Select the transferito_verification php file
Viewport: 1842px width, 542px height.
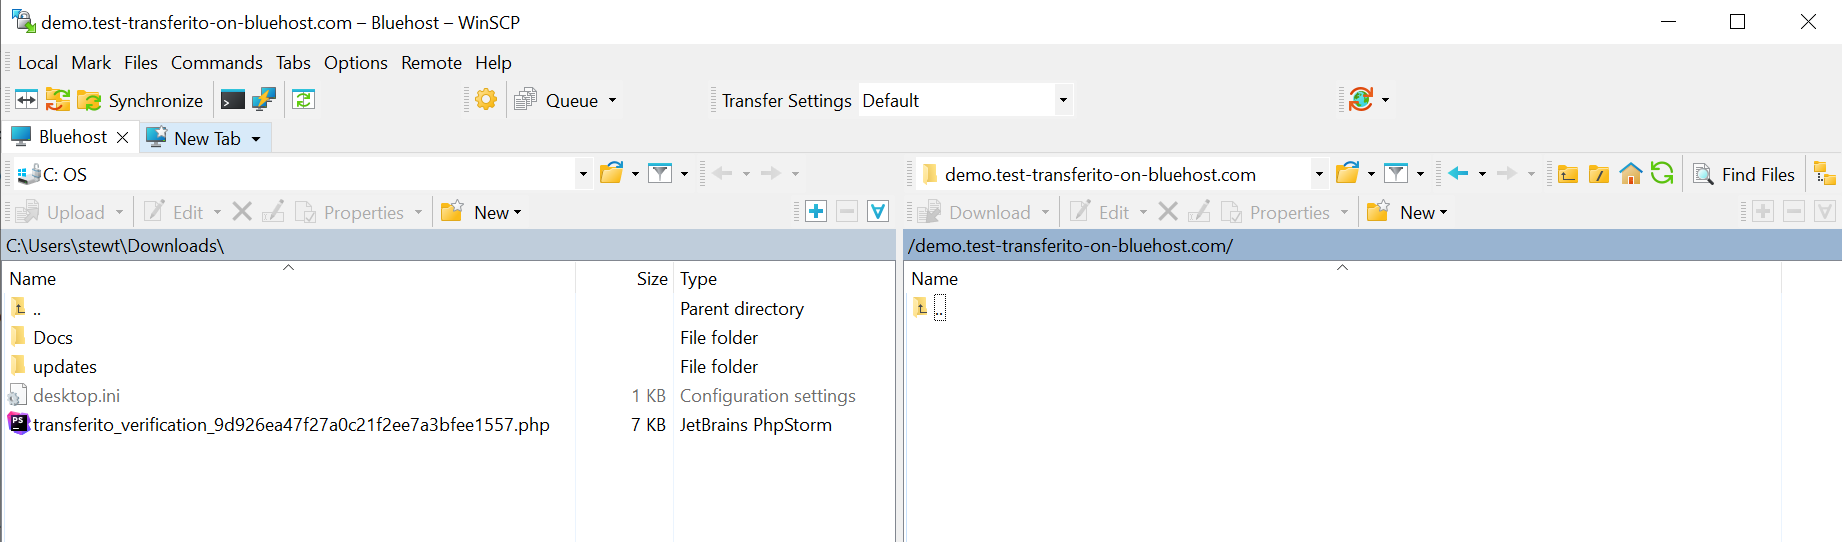point(448,424)
